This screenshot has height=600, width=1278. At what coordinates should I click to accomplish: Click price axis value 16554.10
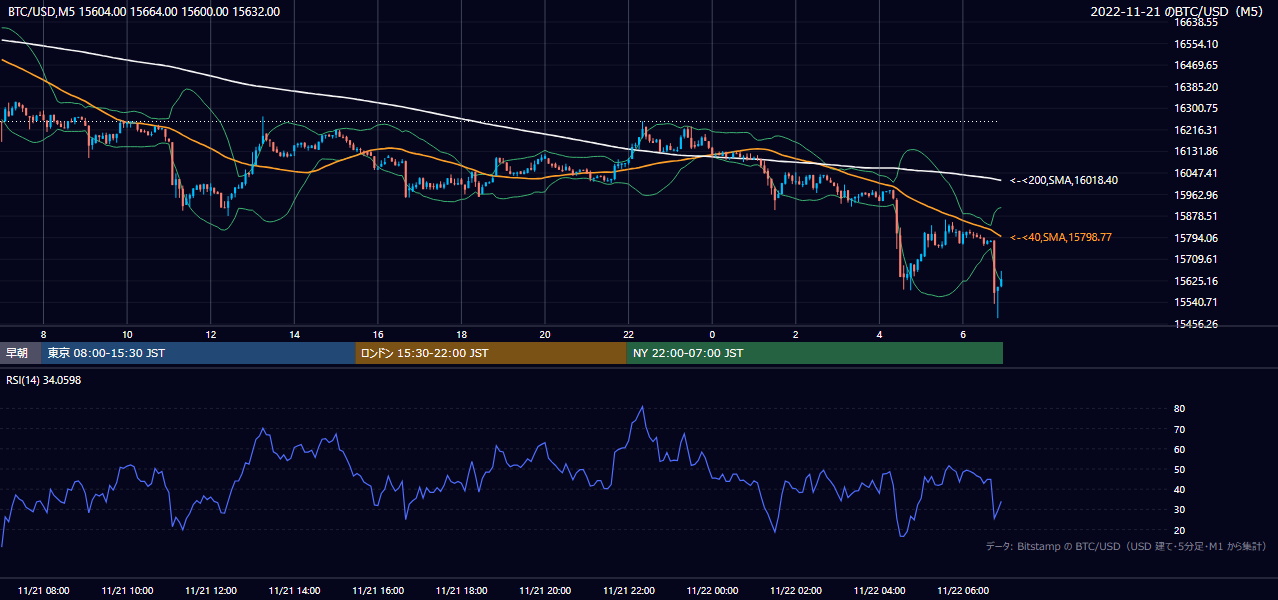[x=1196, y=44]
